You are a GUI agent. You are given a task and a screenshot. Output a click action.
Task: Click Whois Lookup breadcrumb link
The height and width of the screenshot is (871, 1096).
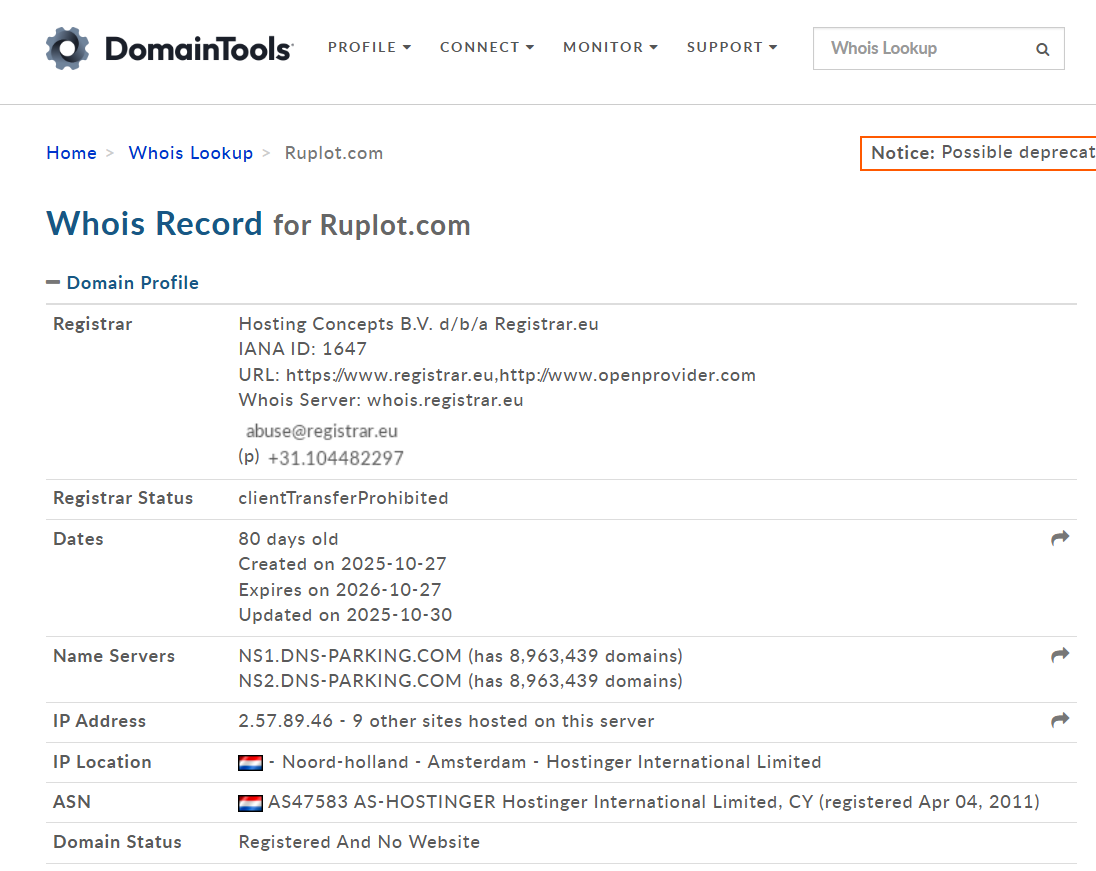(190, 153)
